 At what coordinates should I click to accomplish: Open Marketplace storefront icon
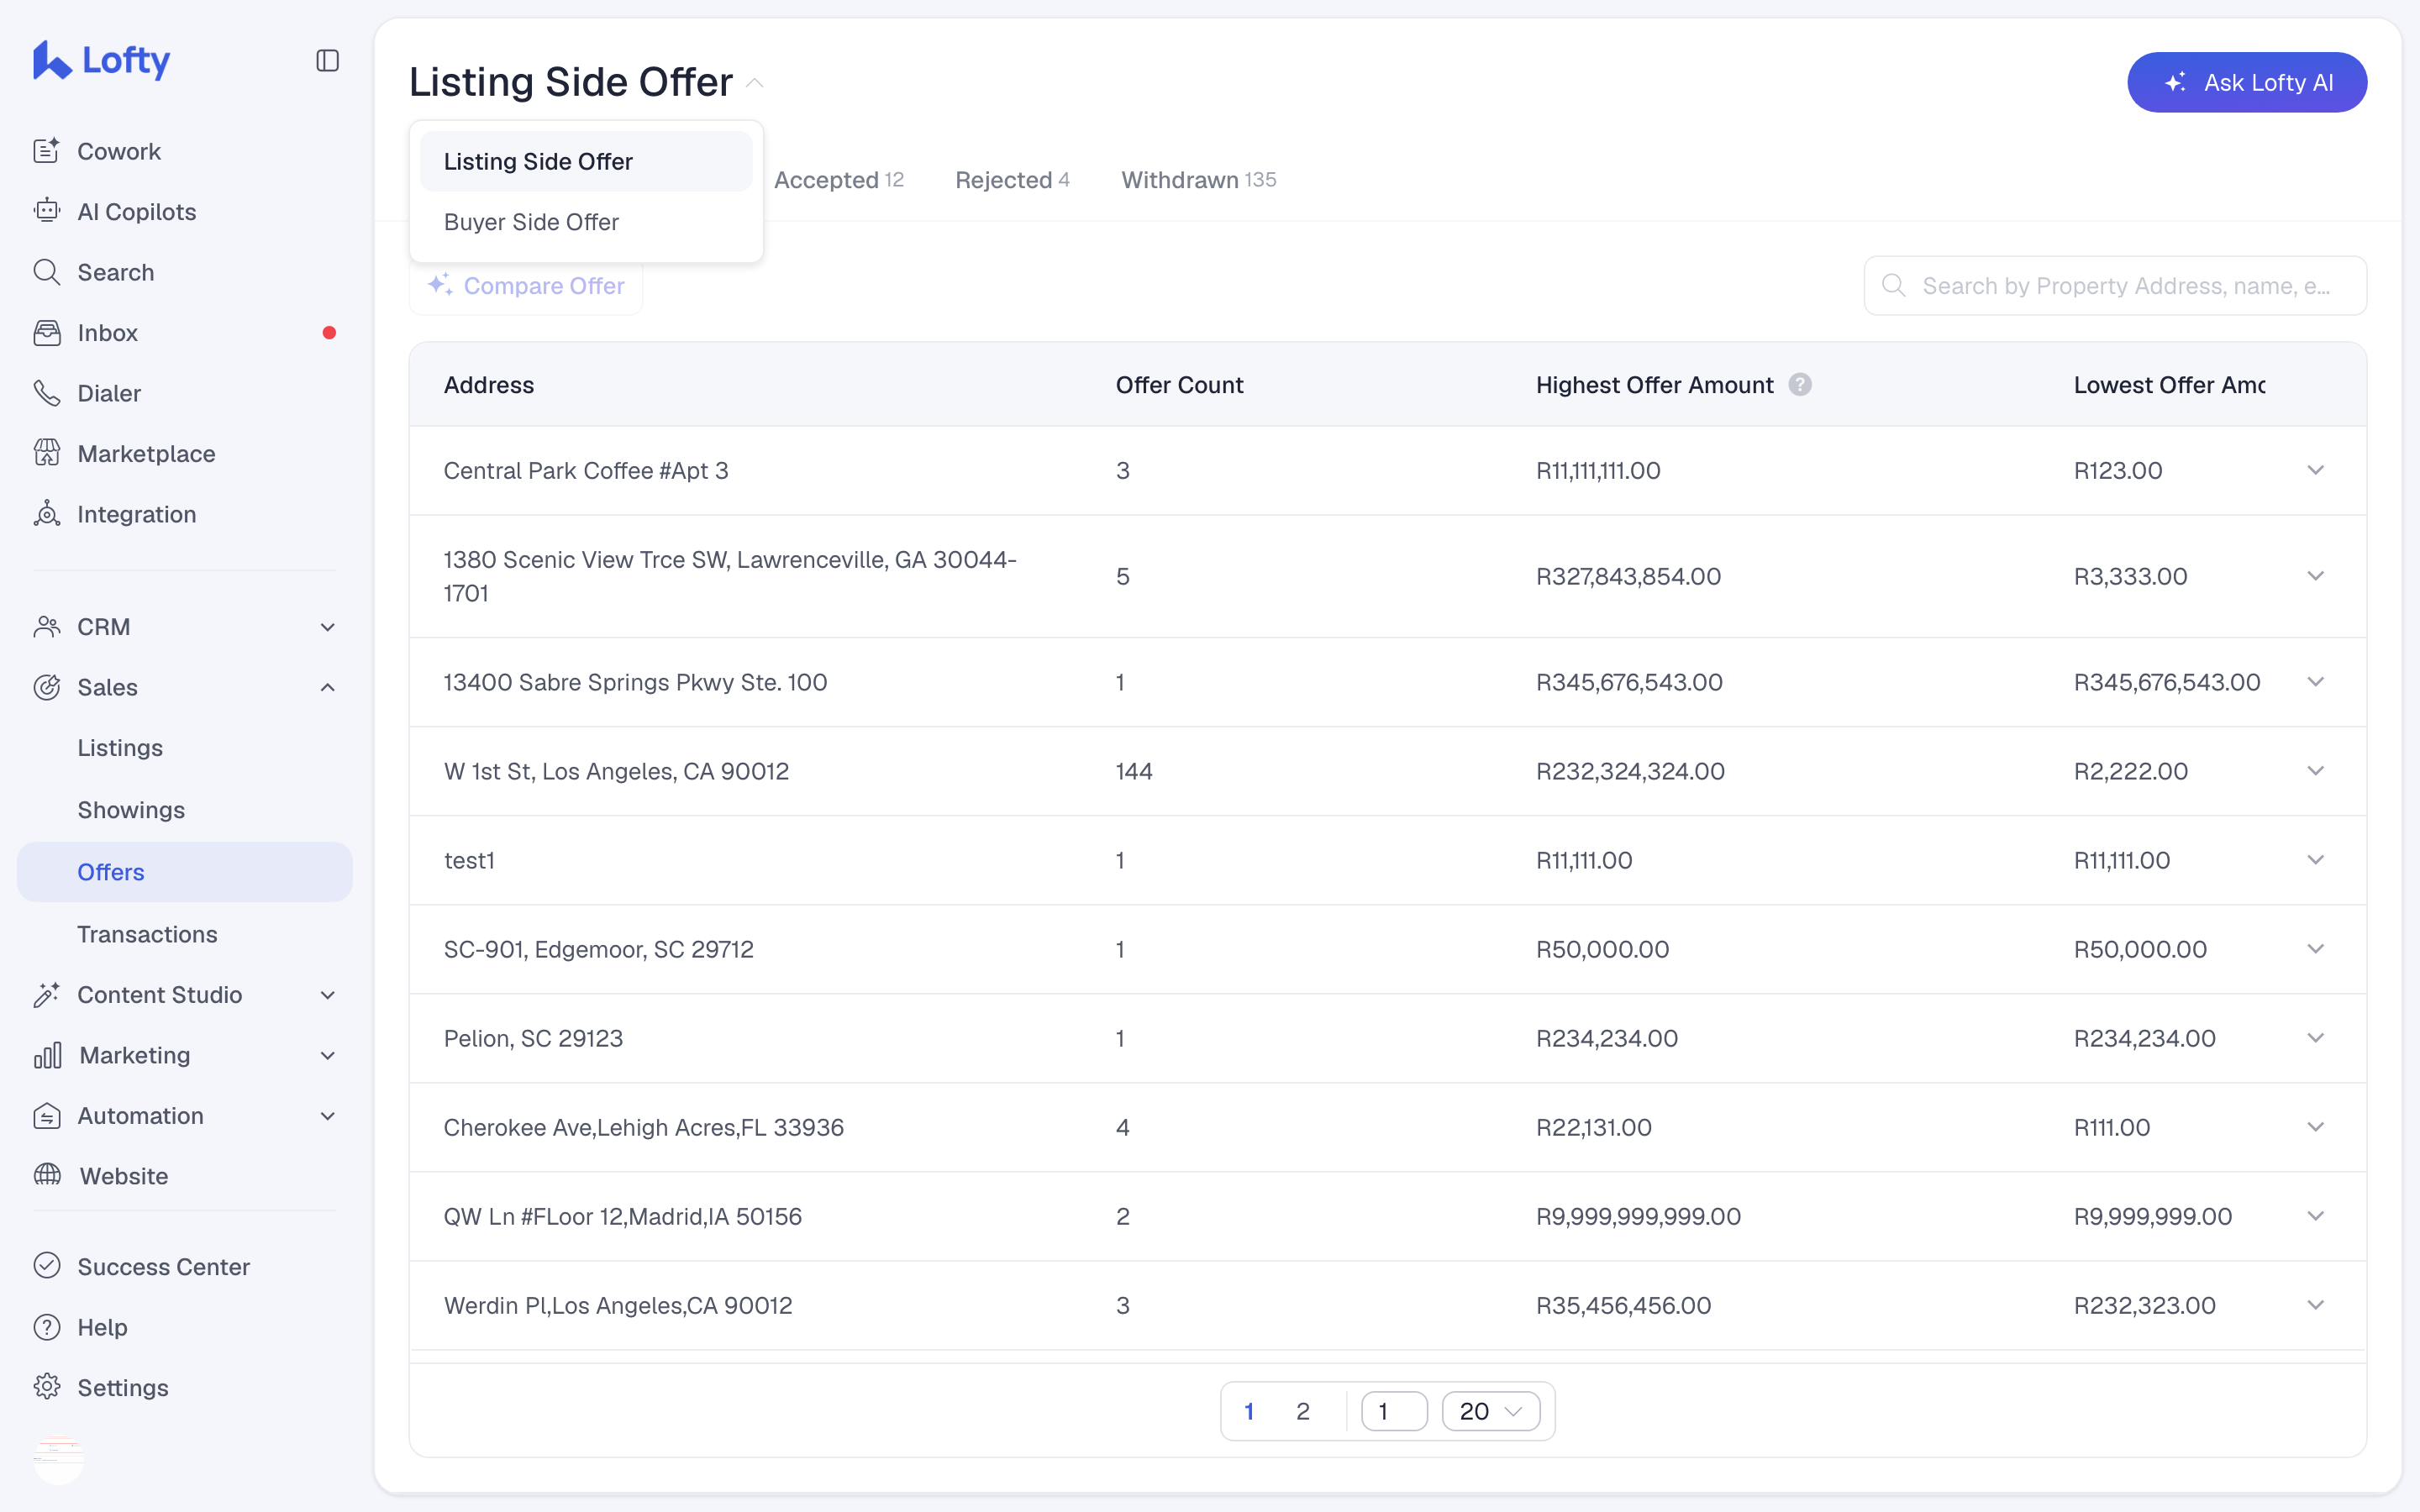47,453
